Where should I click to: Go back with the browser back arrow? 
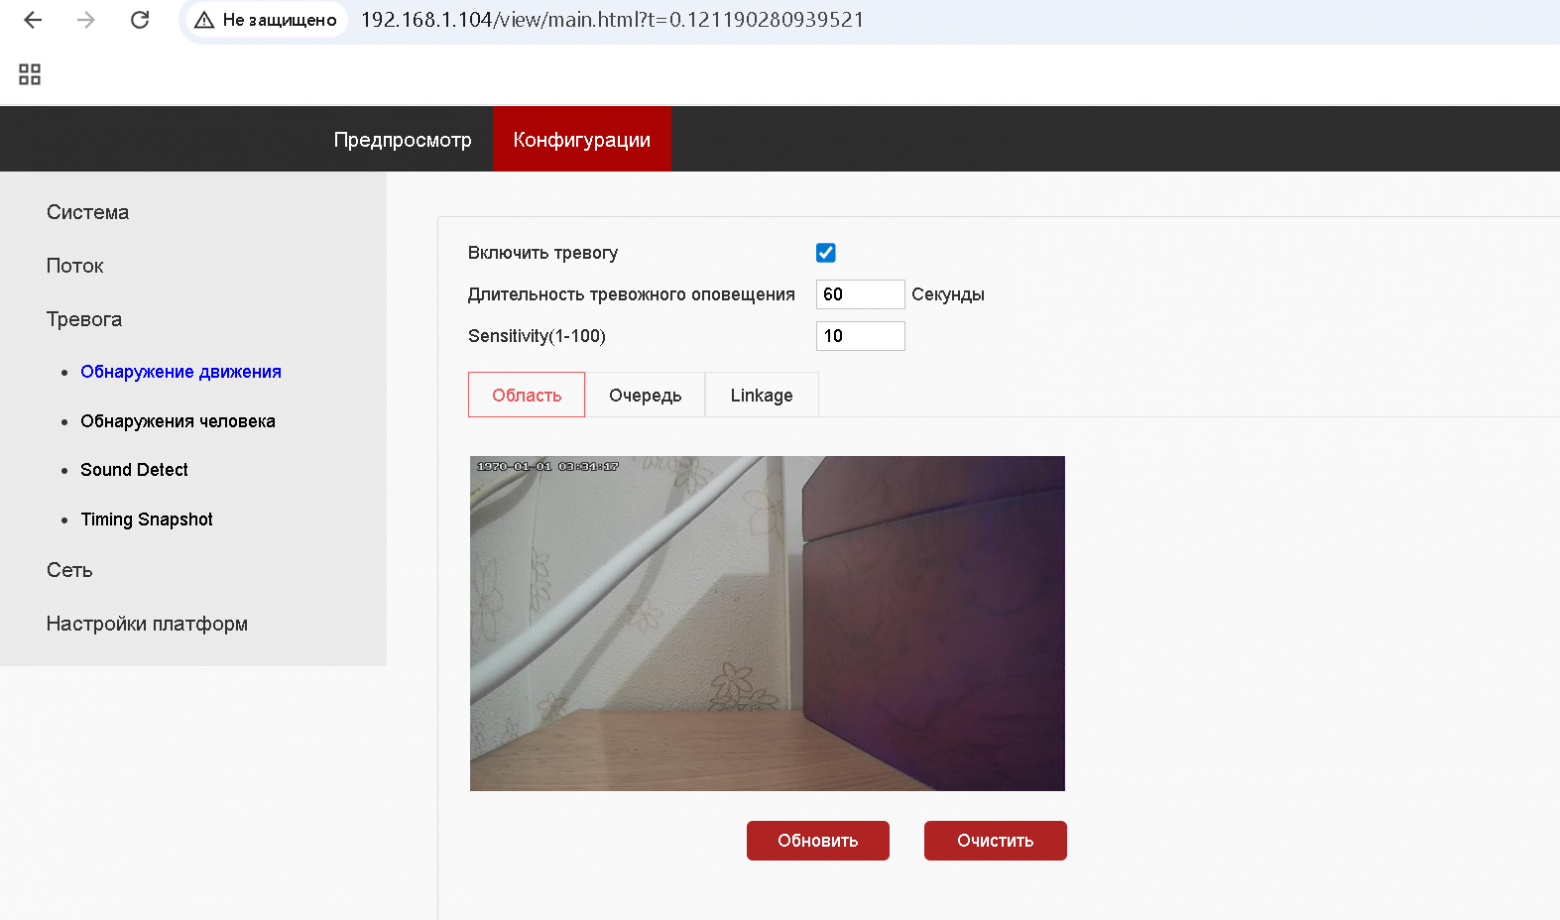coord(33,20)
